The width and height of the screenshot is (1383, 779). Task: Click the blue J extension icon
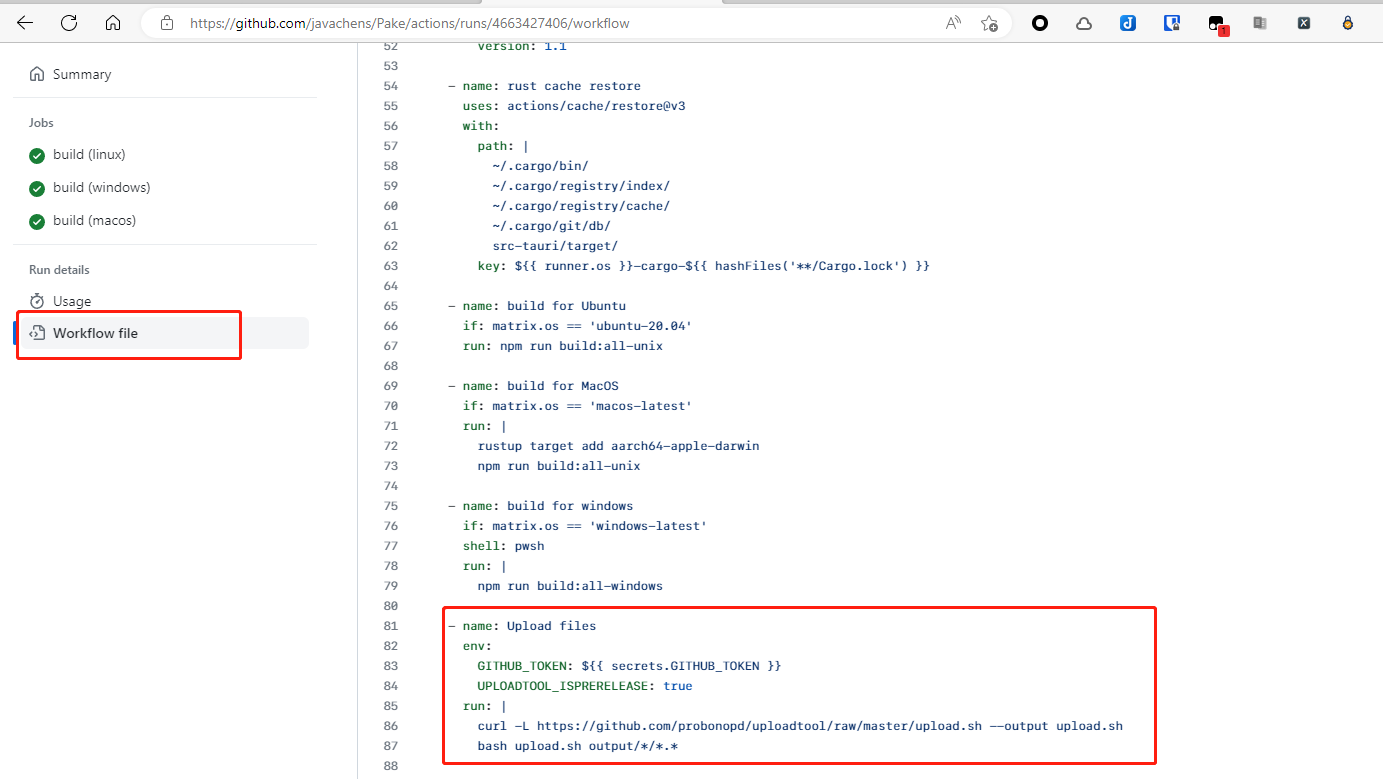pos(1128,23)
